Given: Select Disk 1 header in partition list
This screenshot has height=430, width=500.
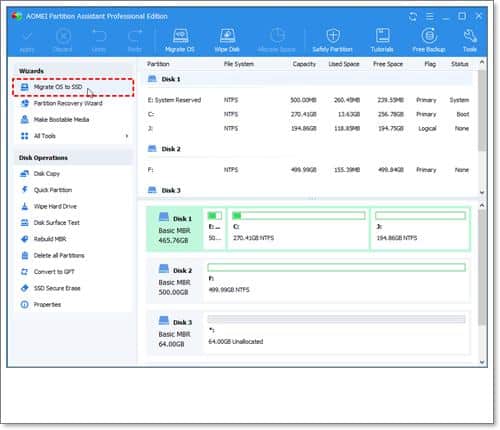Looking at the screenshot, I should [x=309, y=79].
